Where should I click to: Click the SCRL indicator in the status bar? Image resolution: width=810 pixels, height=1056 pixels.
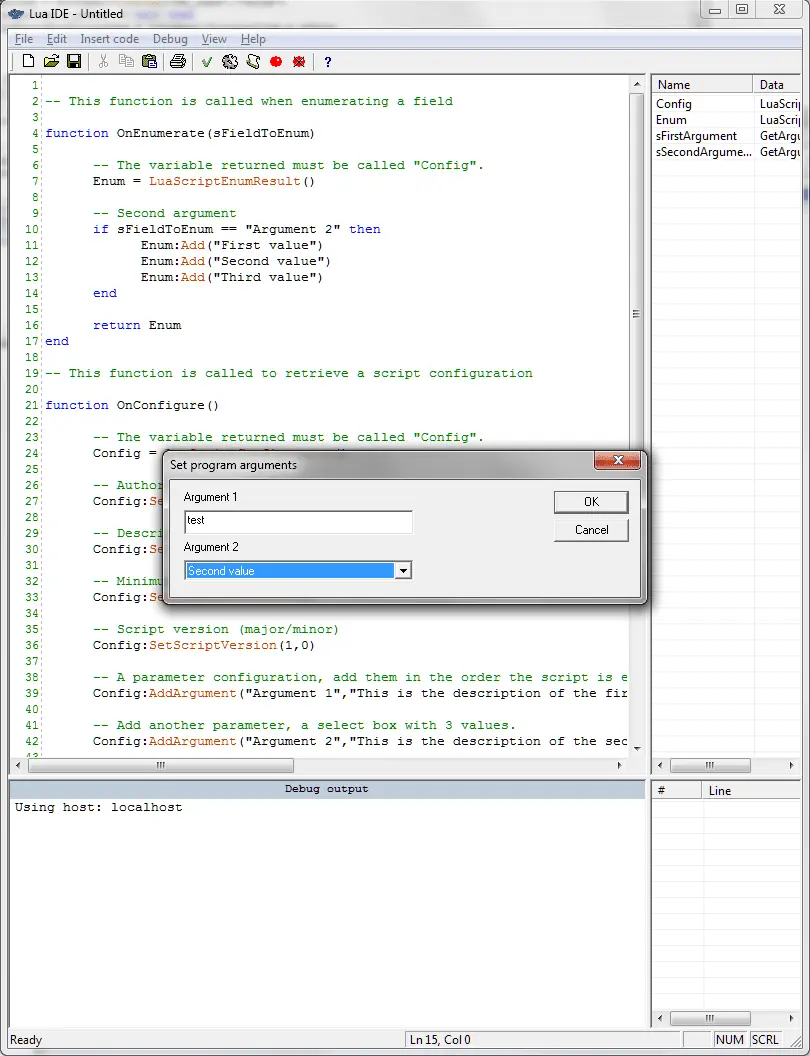click(x=765, y=1040)
